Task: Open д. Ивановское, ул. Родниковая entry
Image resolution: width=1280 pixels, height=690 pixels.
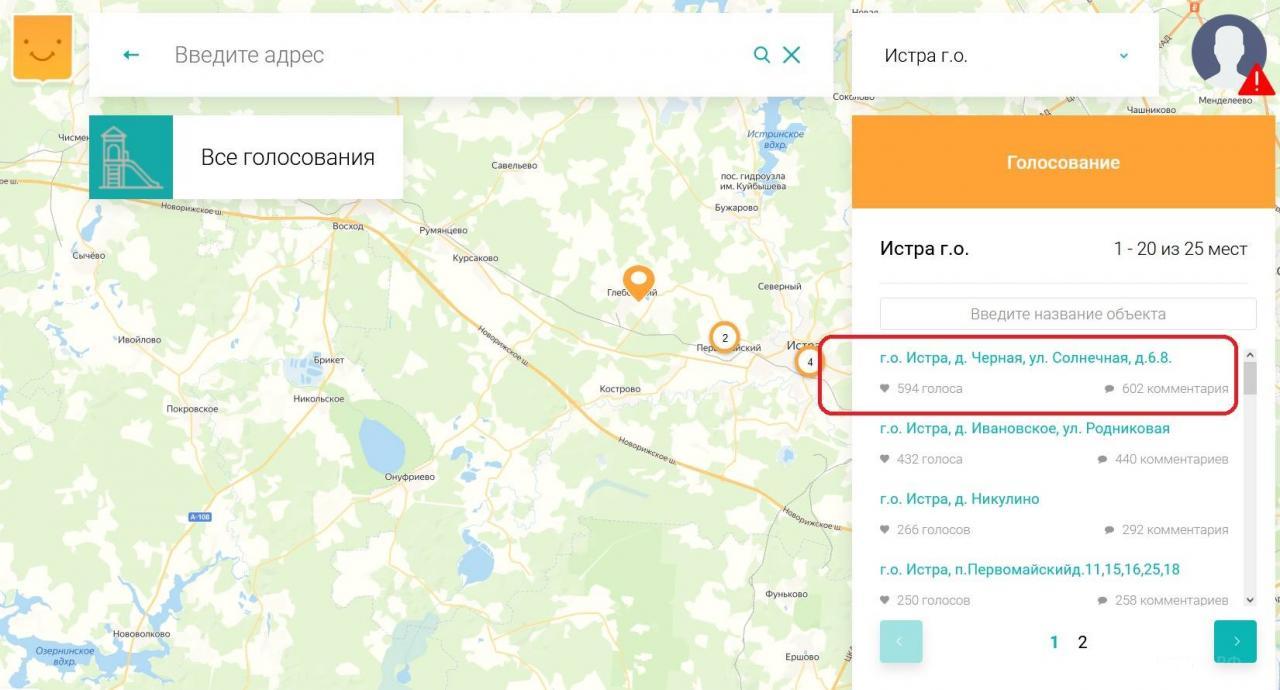Action: (1025, 428)
